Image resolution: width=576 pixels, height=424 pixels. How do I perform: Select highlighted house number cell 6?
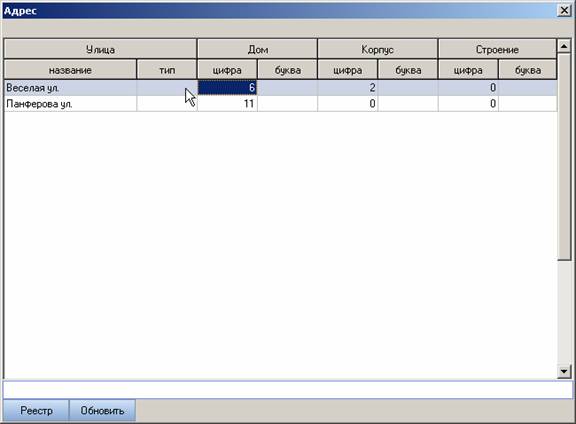(x=227, y=88)
